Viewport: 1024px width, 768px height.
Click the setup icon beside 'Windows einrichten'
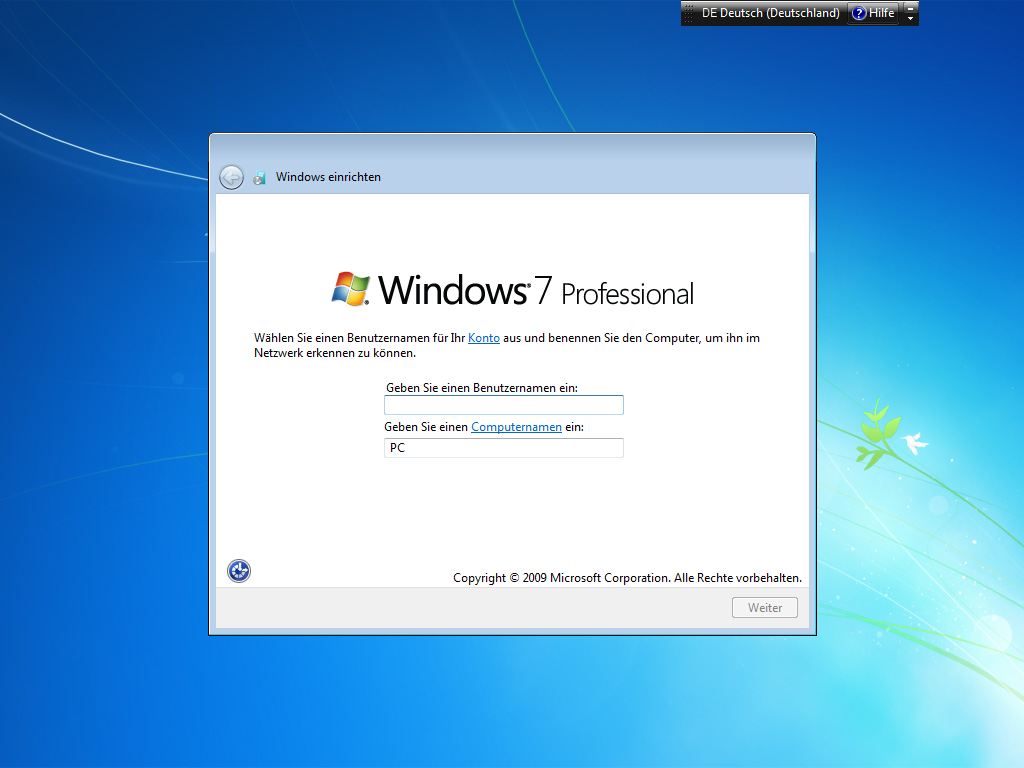(260, 178)
